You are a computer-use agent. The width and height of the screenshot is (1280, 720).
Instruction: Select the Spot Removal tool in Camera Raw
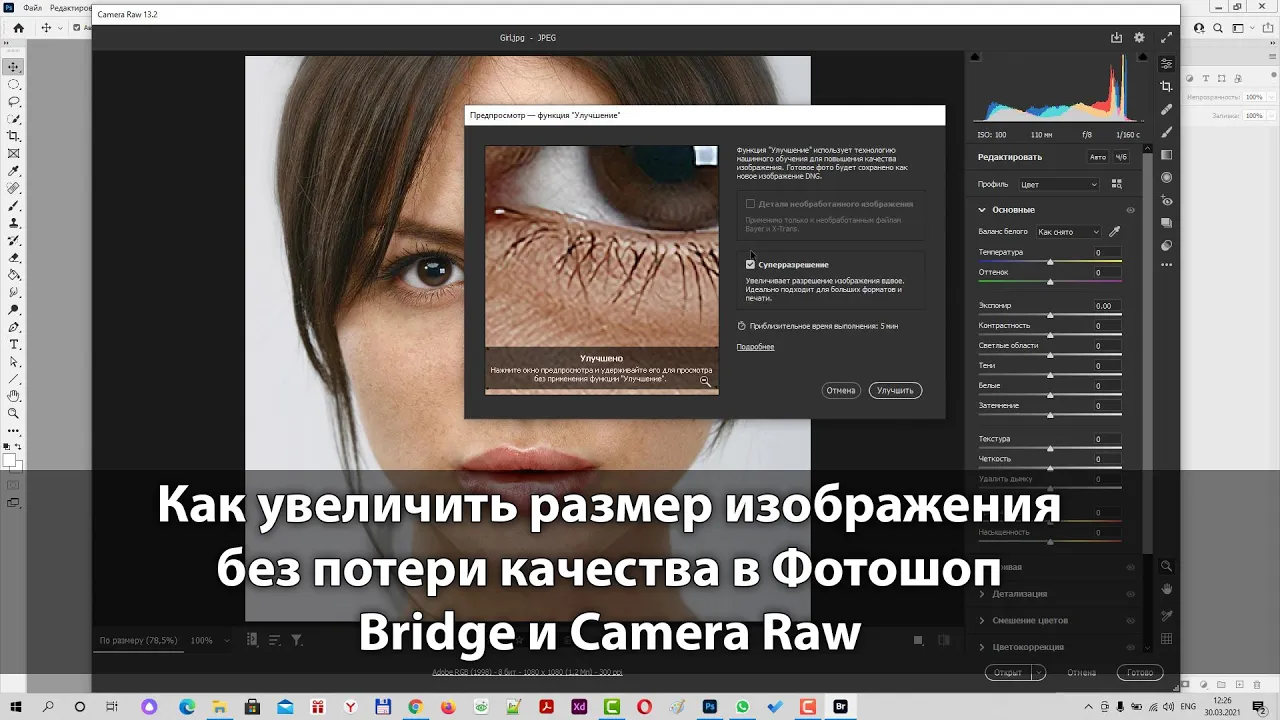[x=1166, y=110]
